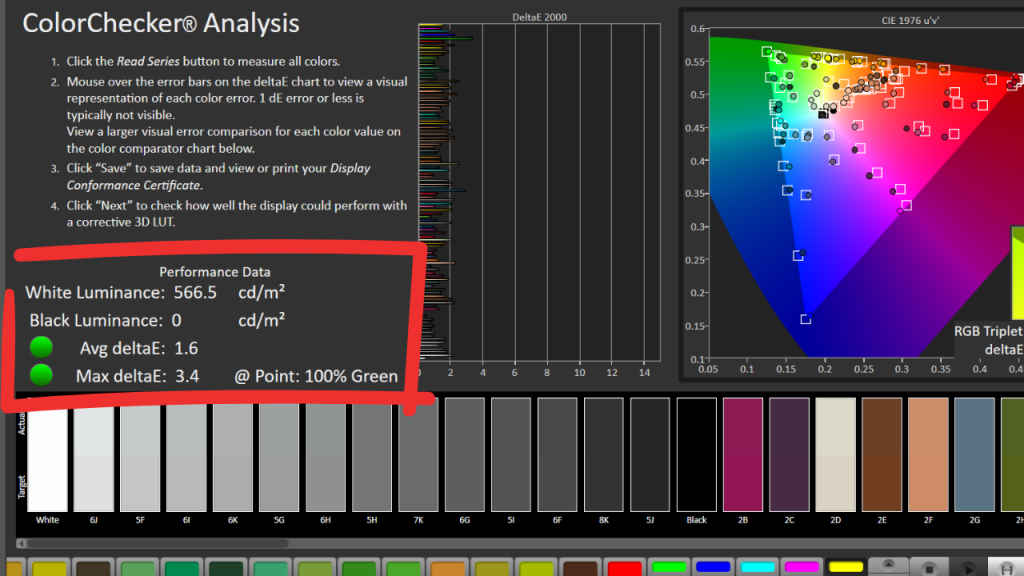Click the Avg deltaE 1.6 value

186,348
